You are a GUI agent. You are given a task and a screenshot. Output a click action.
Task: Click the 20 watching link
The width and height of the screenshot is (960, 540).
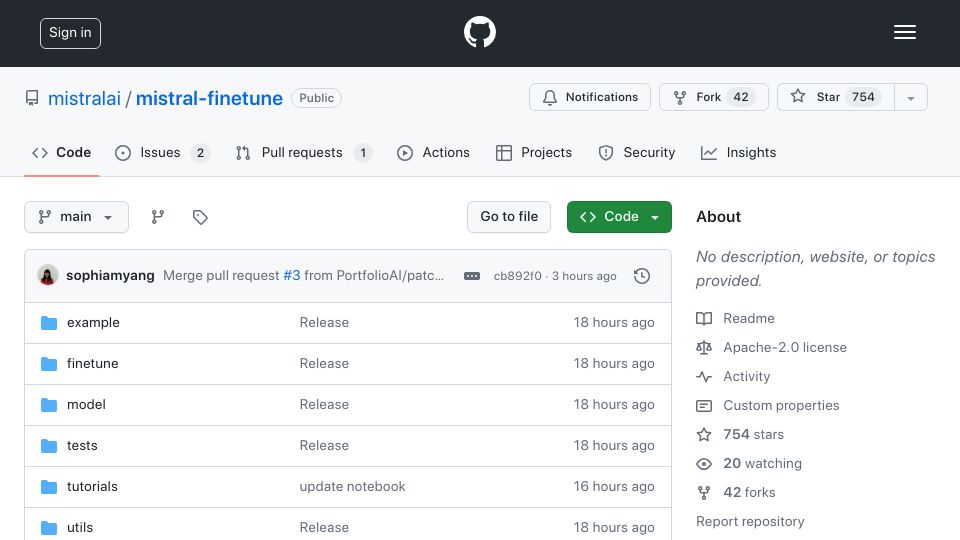click(762, 463)
